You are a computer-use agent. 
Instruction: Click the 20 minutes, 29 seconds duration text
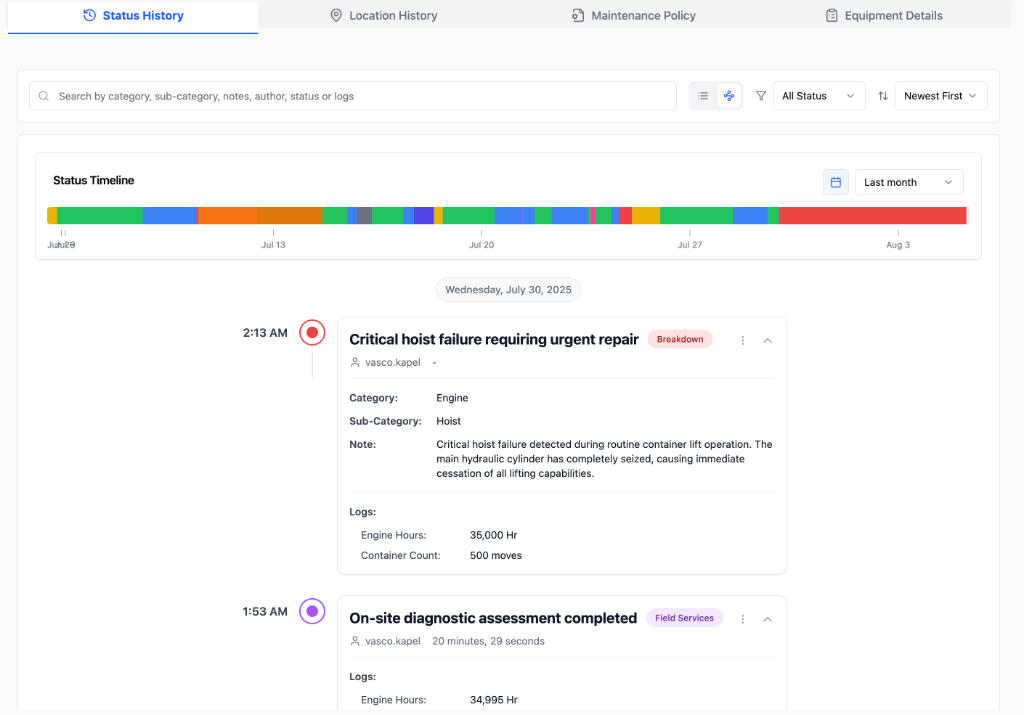(x=488, y=641)
